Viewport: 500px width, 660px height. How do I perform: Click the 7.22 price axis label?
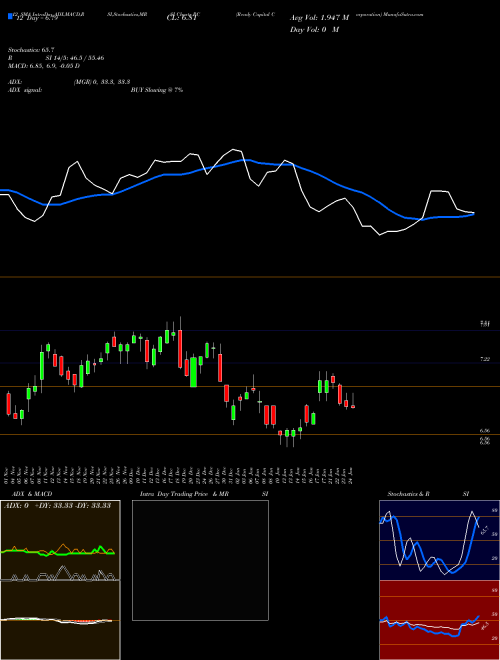coord(485,359)
